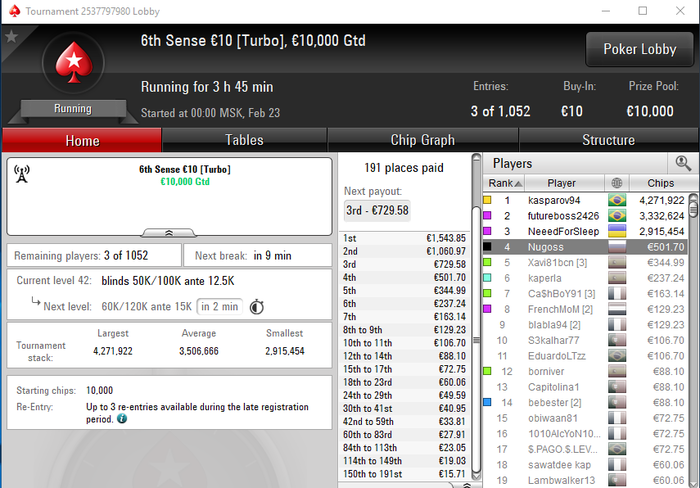Open the player search magnifier icon
Image resolution: width=700 pixels, height=488 pixels.
coord(683,164)
